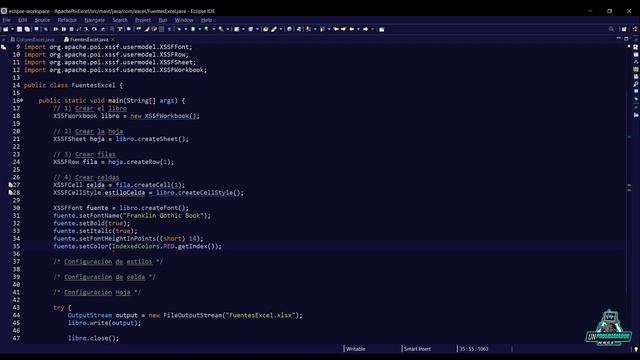Open the Refactor menu

67,20
